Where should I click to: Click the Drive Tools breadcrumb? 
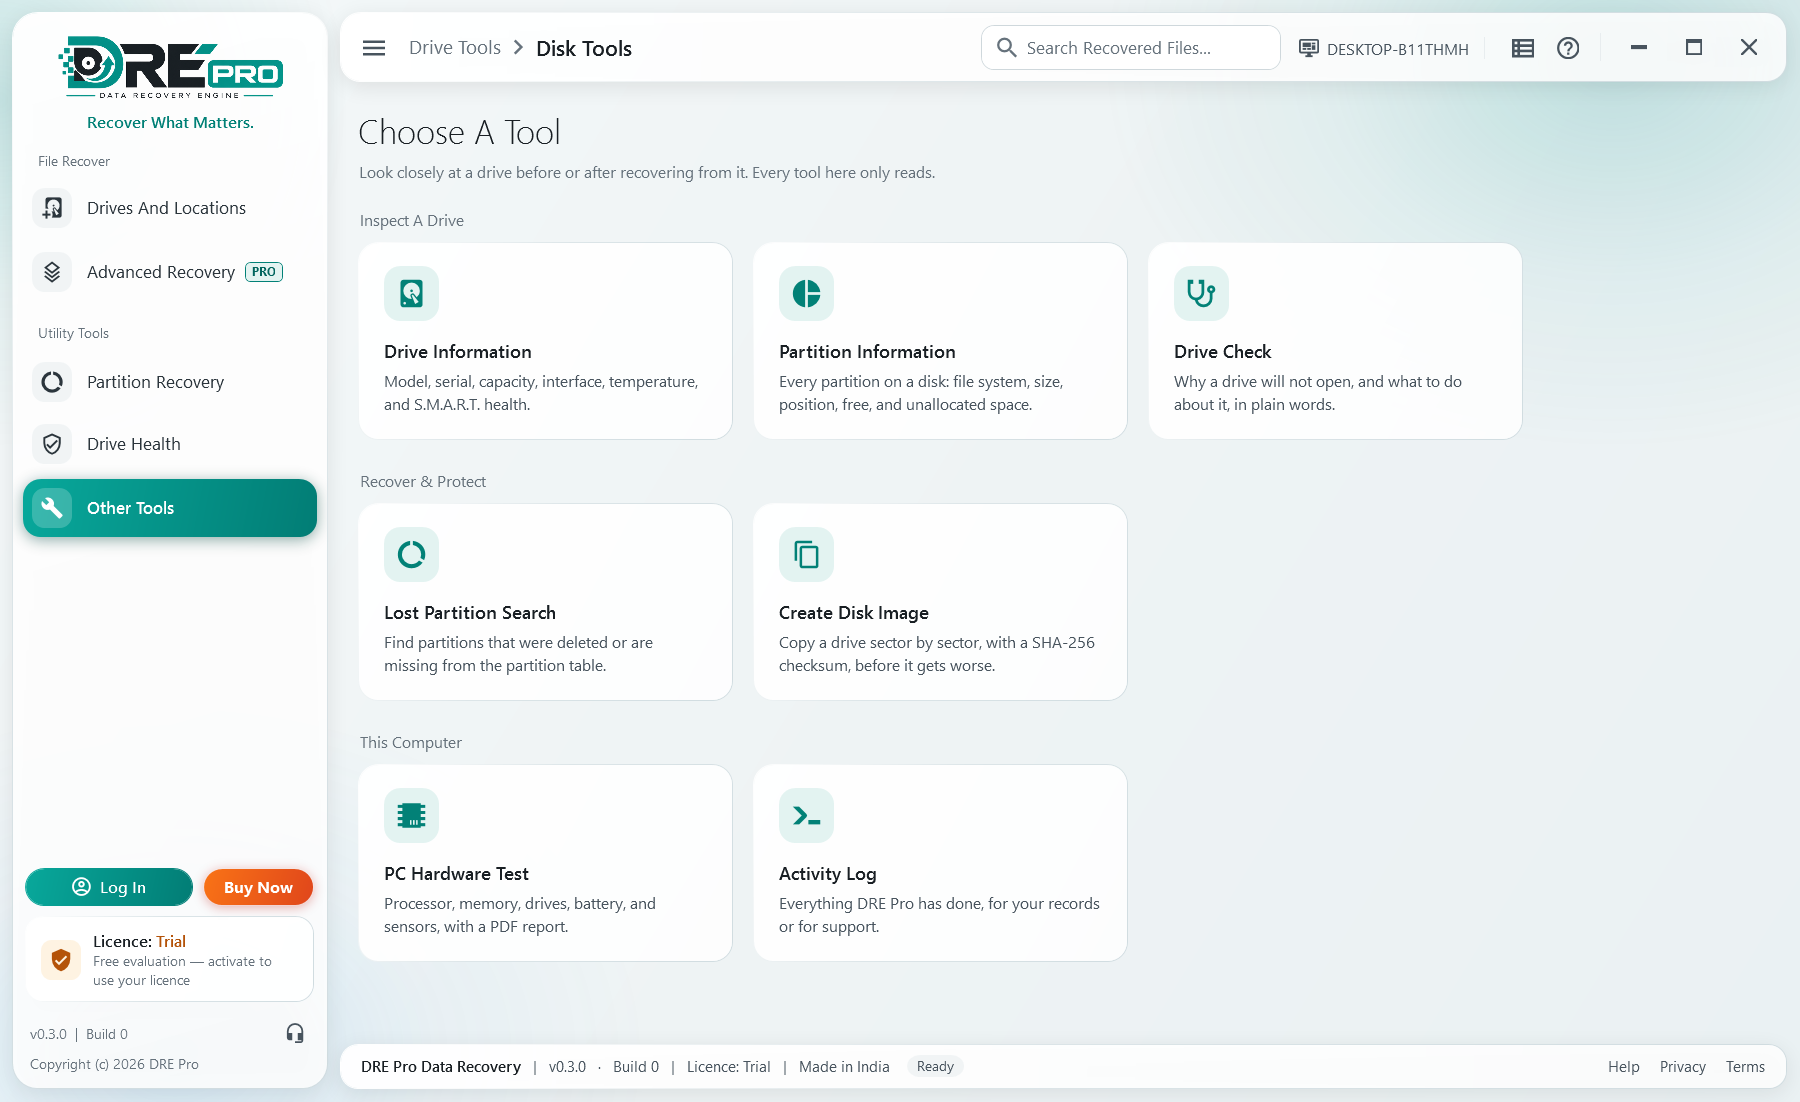tap(455, 48)
